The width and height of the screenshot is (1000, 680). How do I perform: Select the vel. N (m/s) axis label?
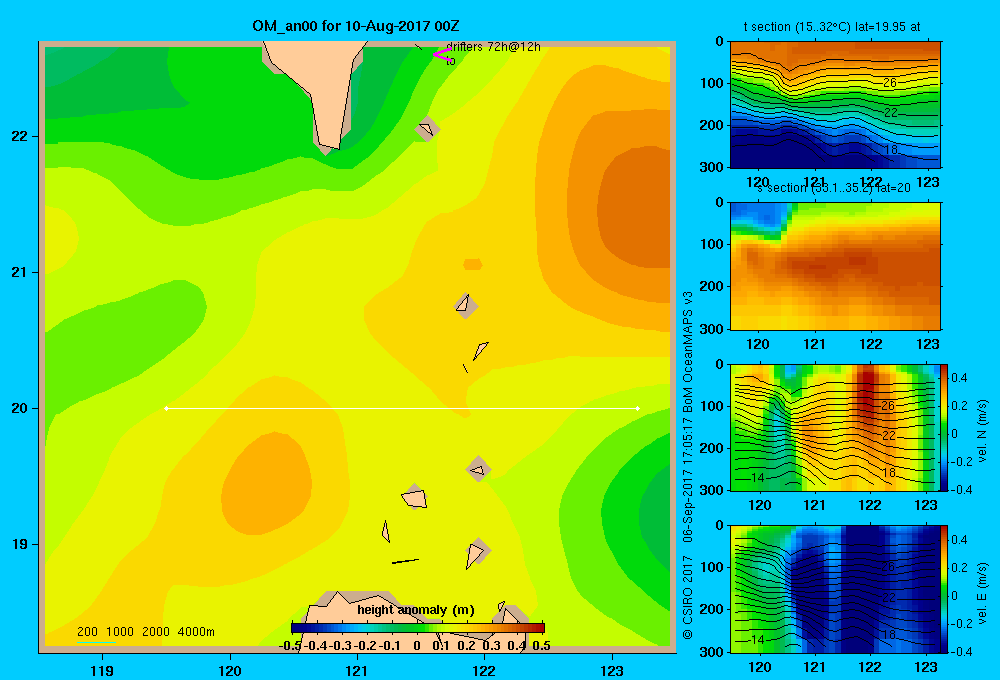click(x=983, y=431)
